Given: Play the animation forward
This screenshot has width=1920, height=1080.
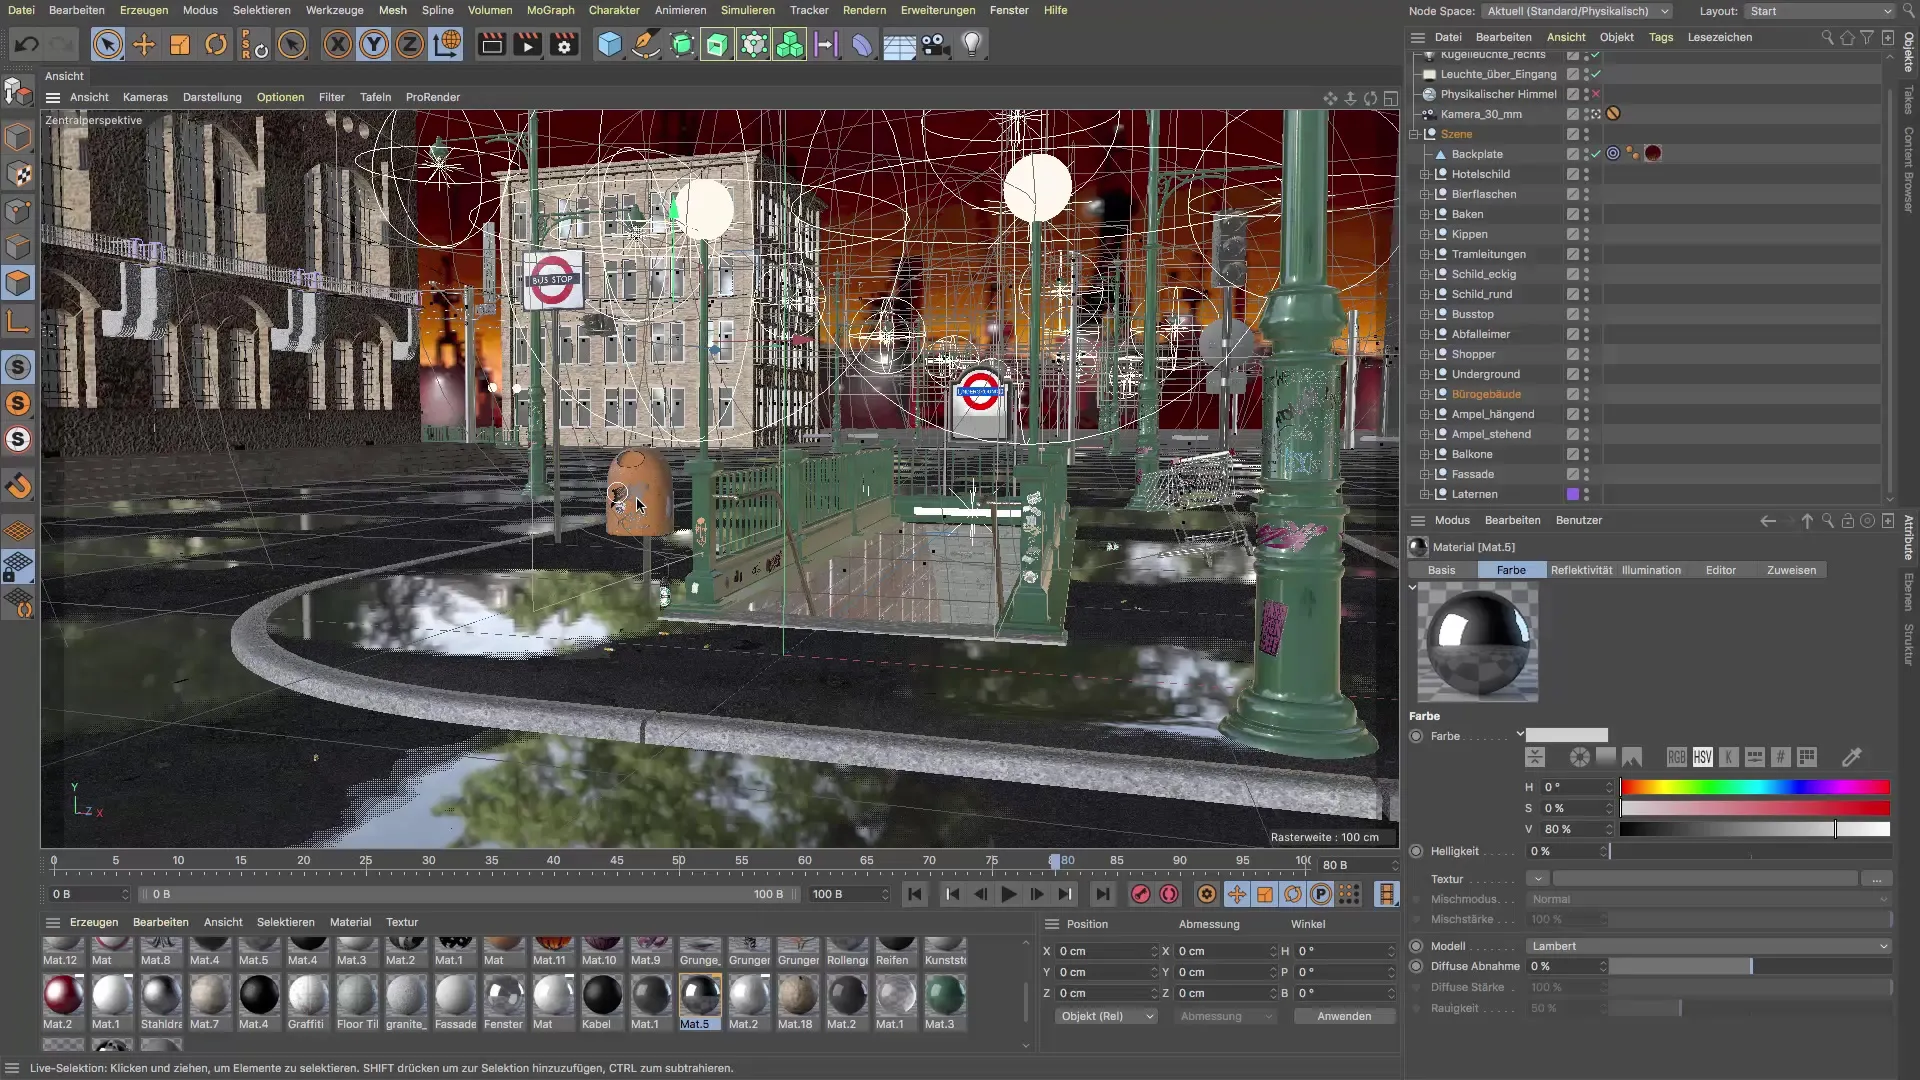Looking at the screenshot, I should coord(1008,894).
